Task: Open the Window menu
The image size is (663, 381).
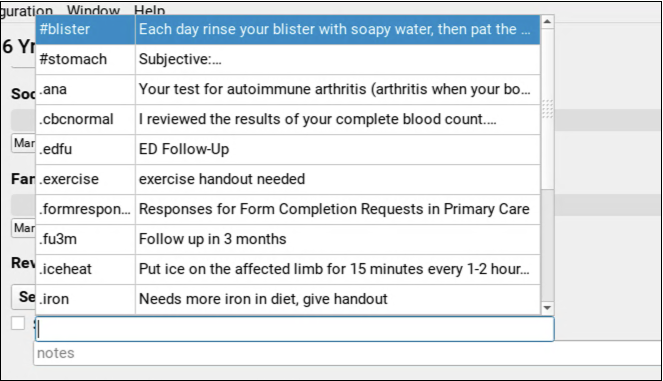Action: pos(93,10)
